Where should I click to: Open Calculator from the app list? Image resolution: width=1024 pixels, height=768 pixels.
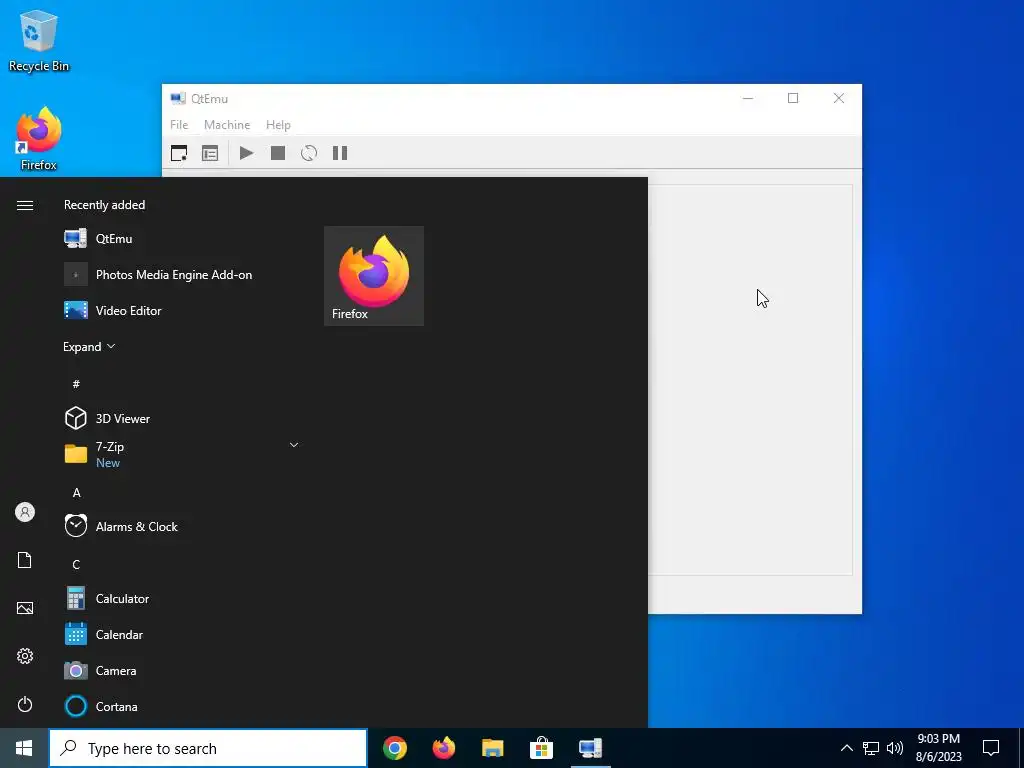click(183, 598)
